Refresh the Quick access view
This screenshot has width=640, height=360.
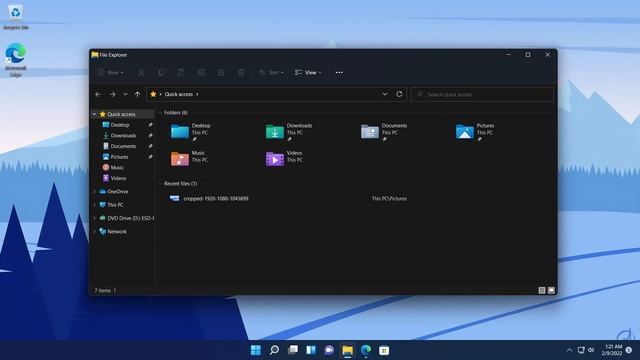click(x=399, y=94)
